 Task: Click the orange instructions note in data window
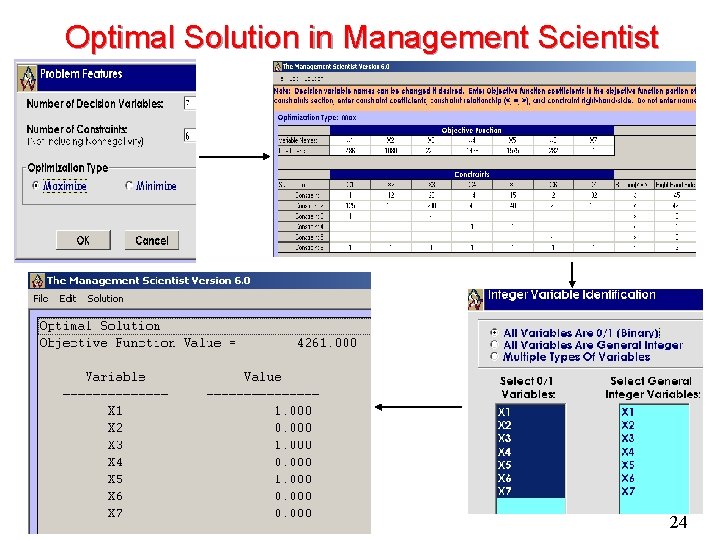click(x=485, y=96)
